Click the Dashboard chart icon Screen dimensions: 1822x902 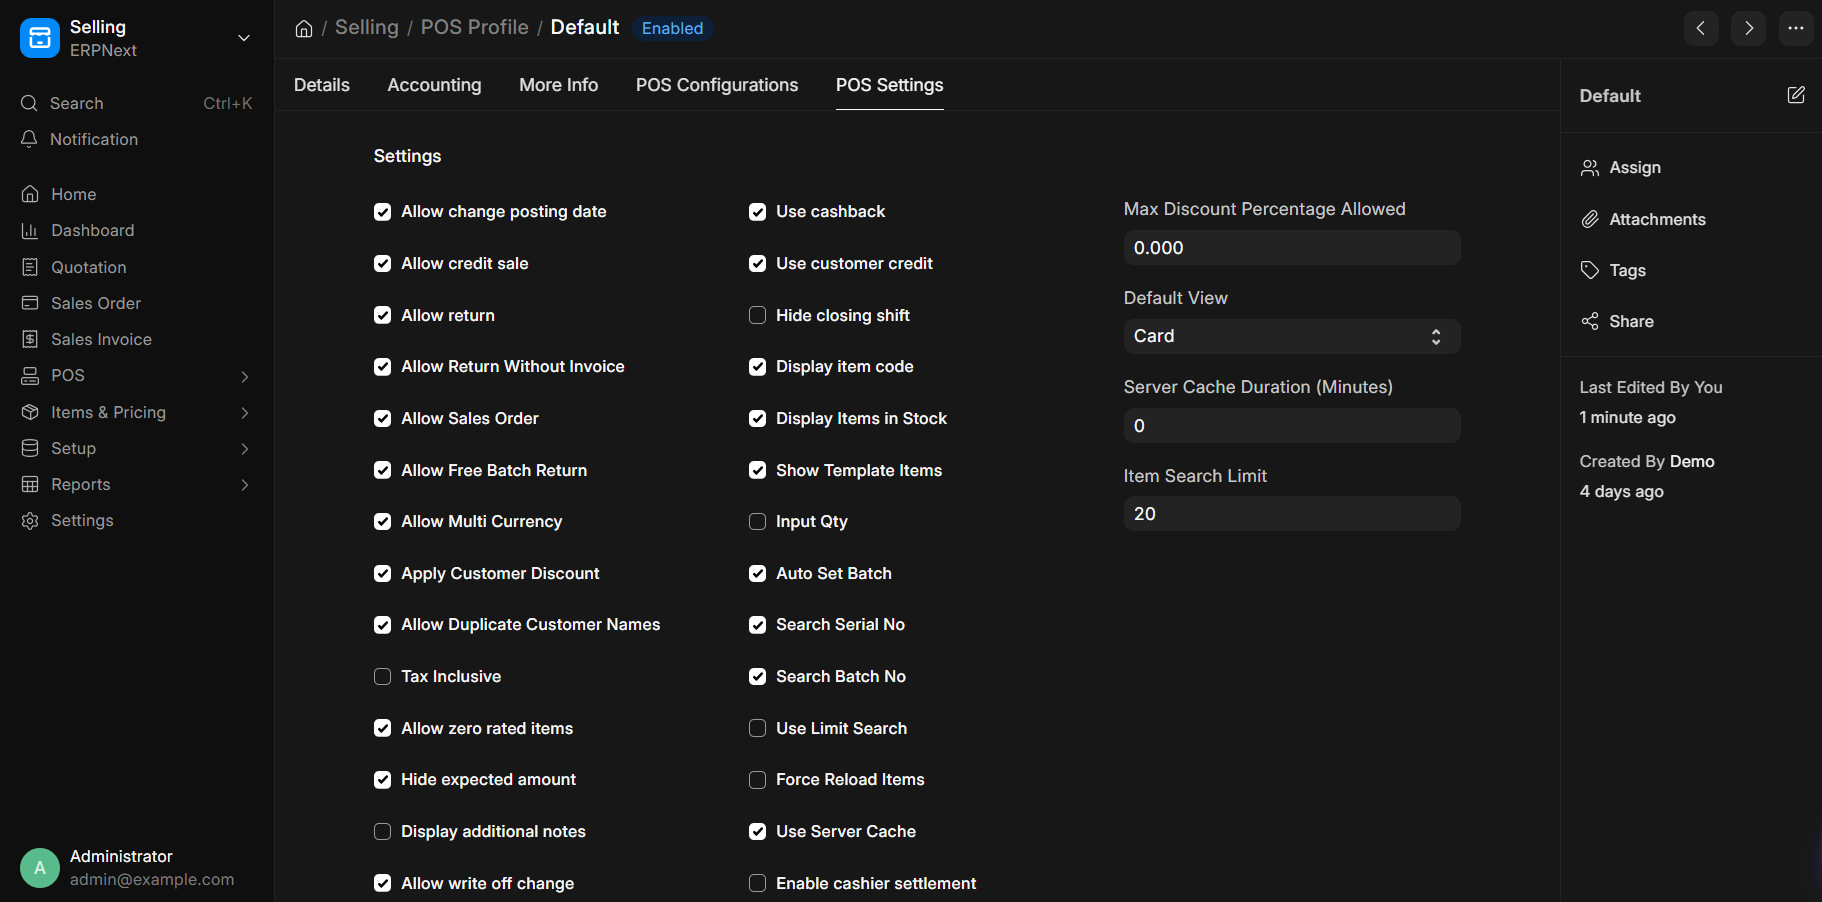coord(30,230)
